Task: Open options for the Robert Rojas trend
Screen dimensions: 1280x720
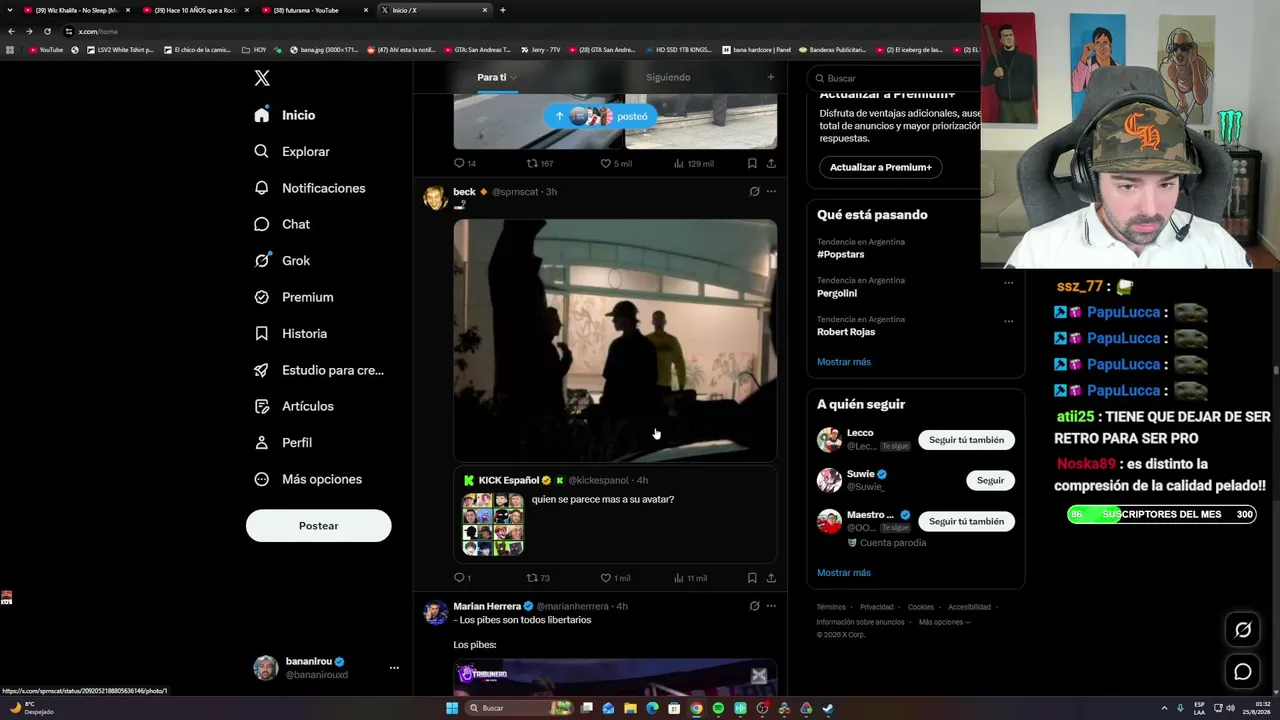Action: coord(1008,322)
